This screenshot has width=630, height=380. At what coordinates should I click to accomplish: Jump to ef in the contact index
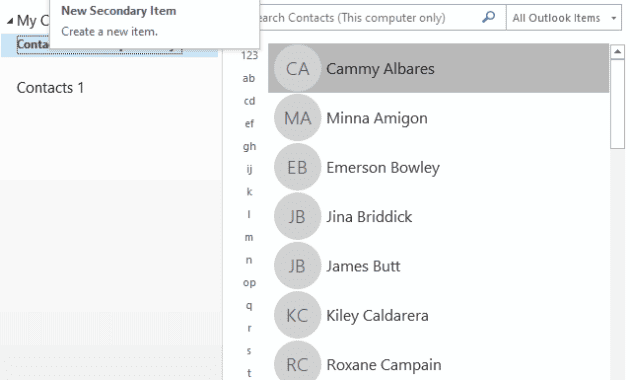(250, 124)
